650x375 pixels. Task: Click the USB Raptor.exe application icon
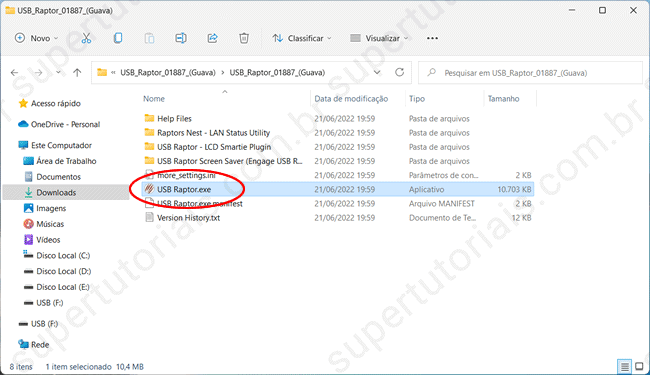pyautogui.click(x=149, y=189)
